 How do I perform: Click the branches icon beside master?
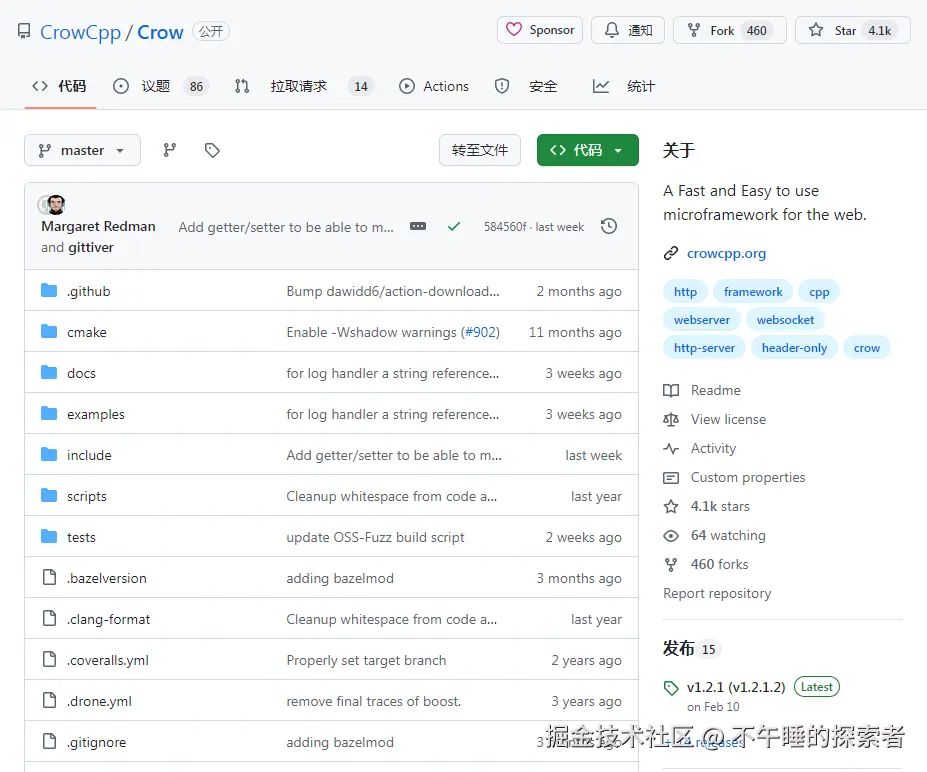(x=169, y=149)
